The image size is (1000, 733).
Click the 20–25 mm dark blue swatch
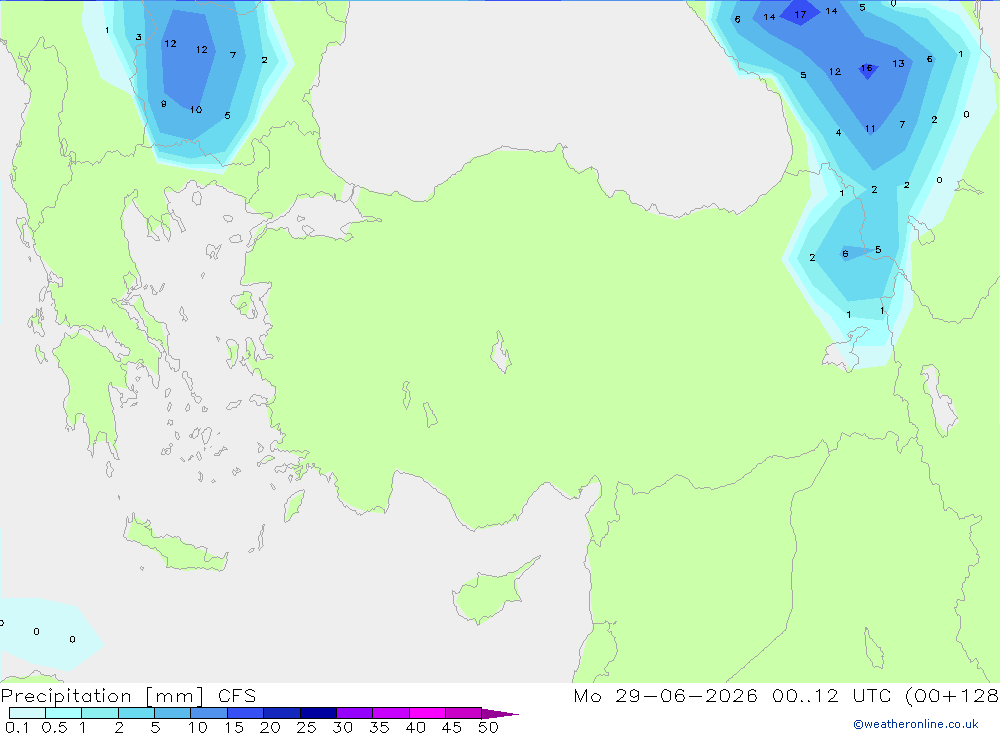[281, 713]
